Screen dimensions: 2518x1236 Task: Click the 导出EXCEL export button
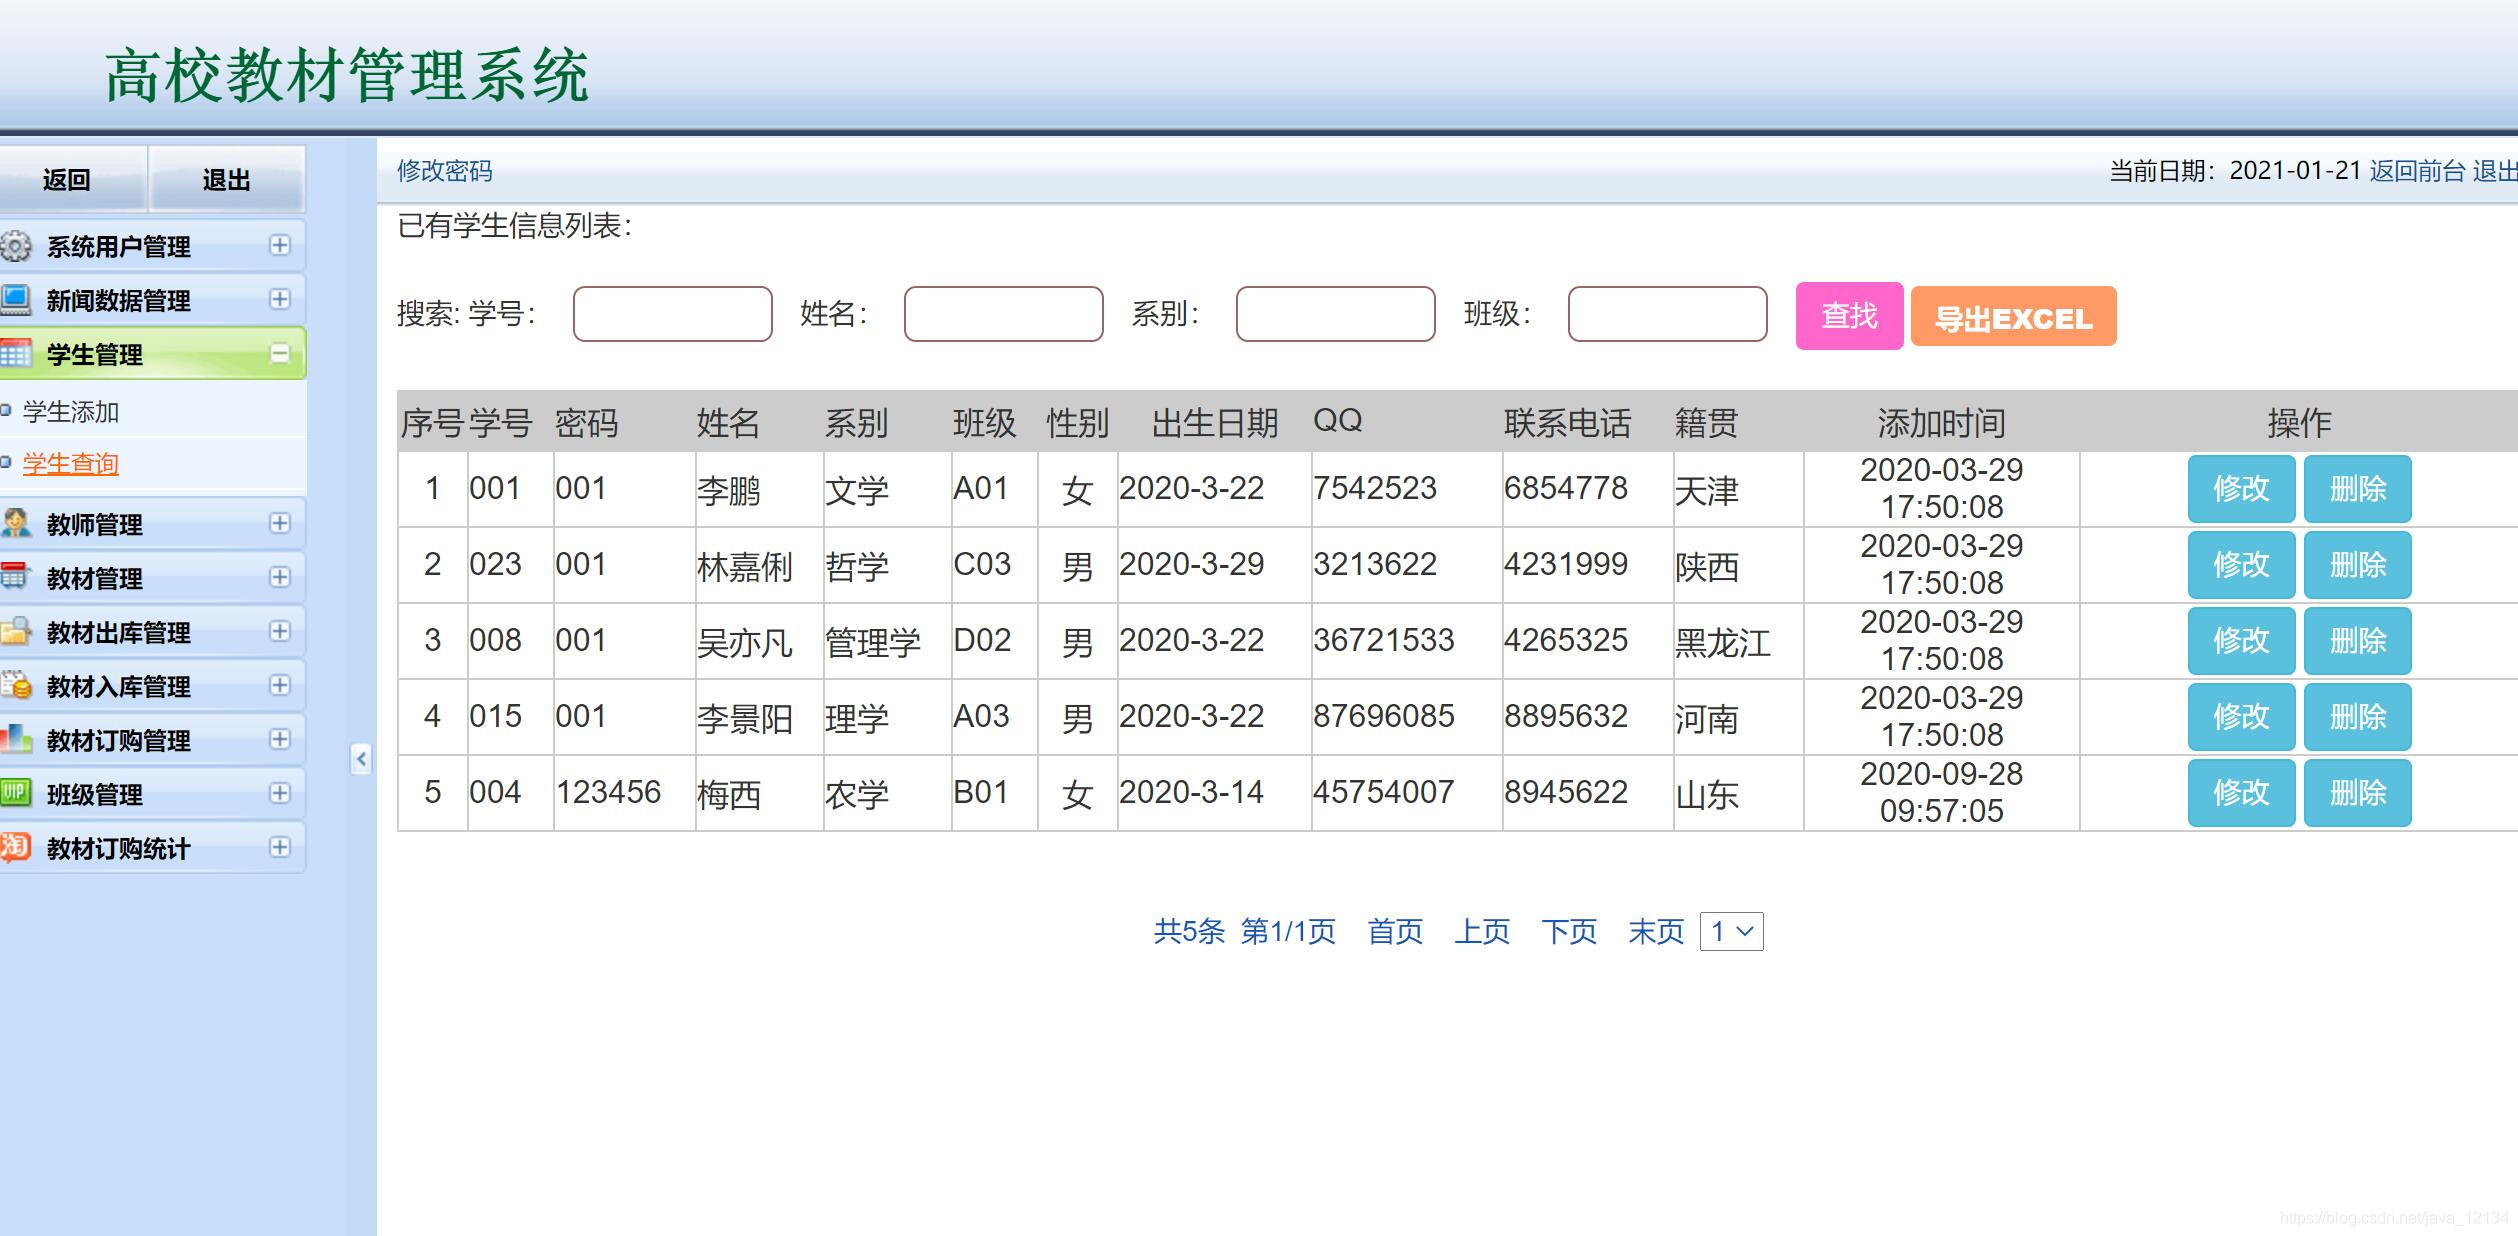[x=2013, y=317]
